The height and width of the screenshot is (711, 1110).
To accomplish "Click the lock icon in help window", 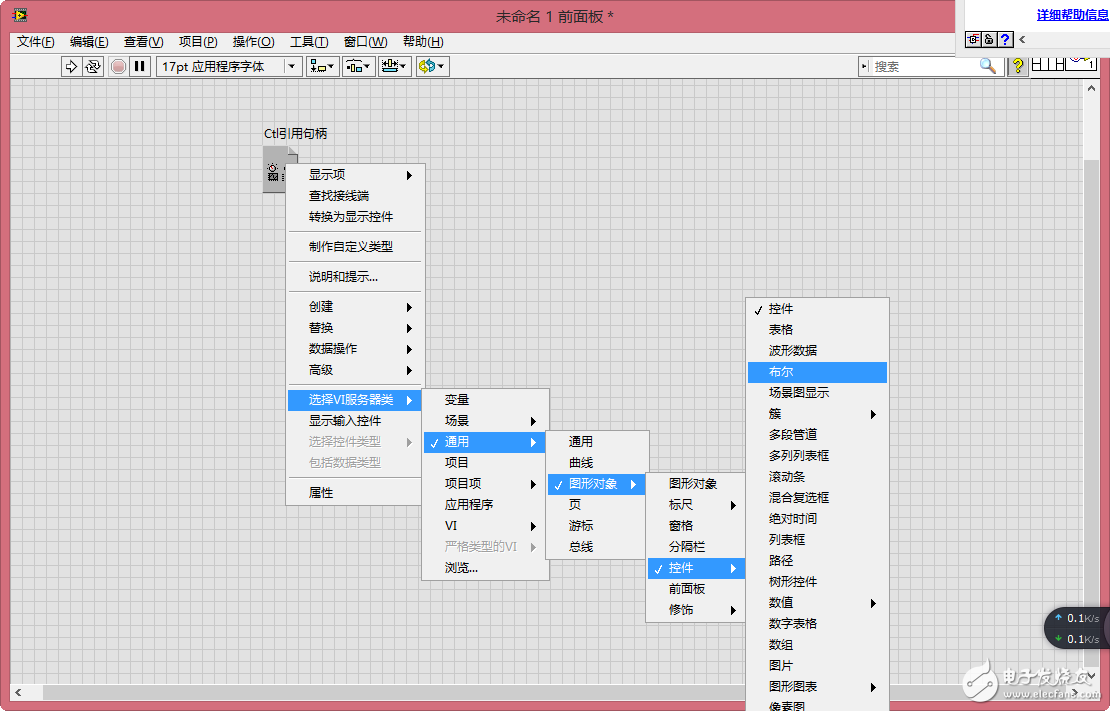I will tap(989, 40).
